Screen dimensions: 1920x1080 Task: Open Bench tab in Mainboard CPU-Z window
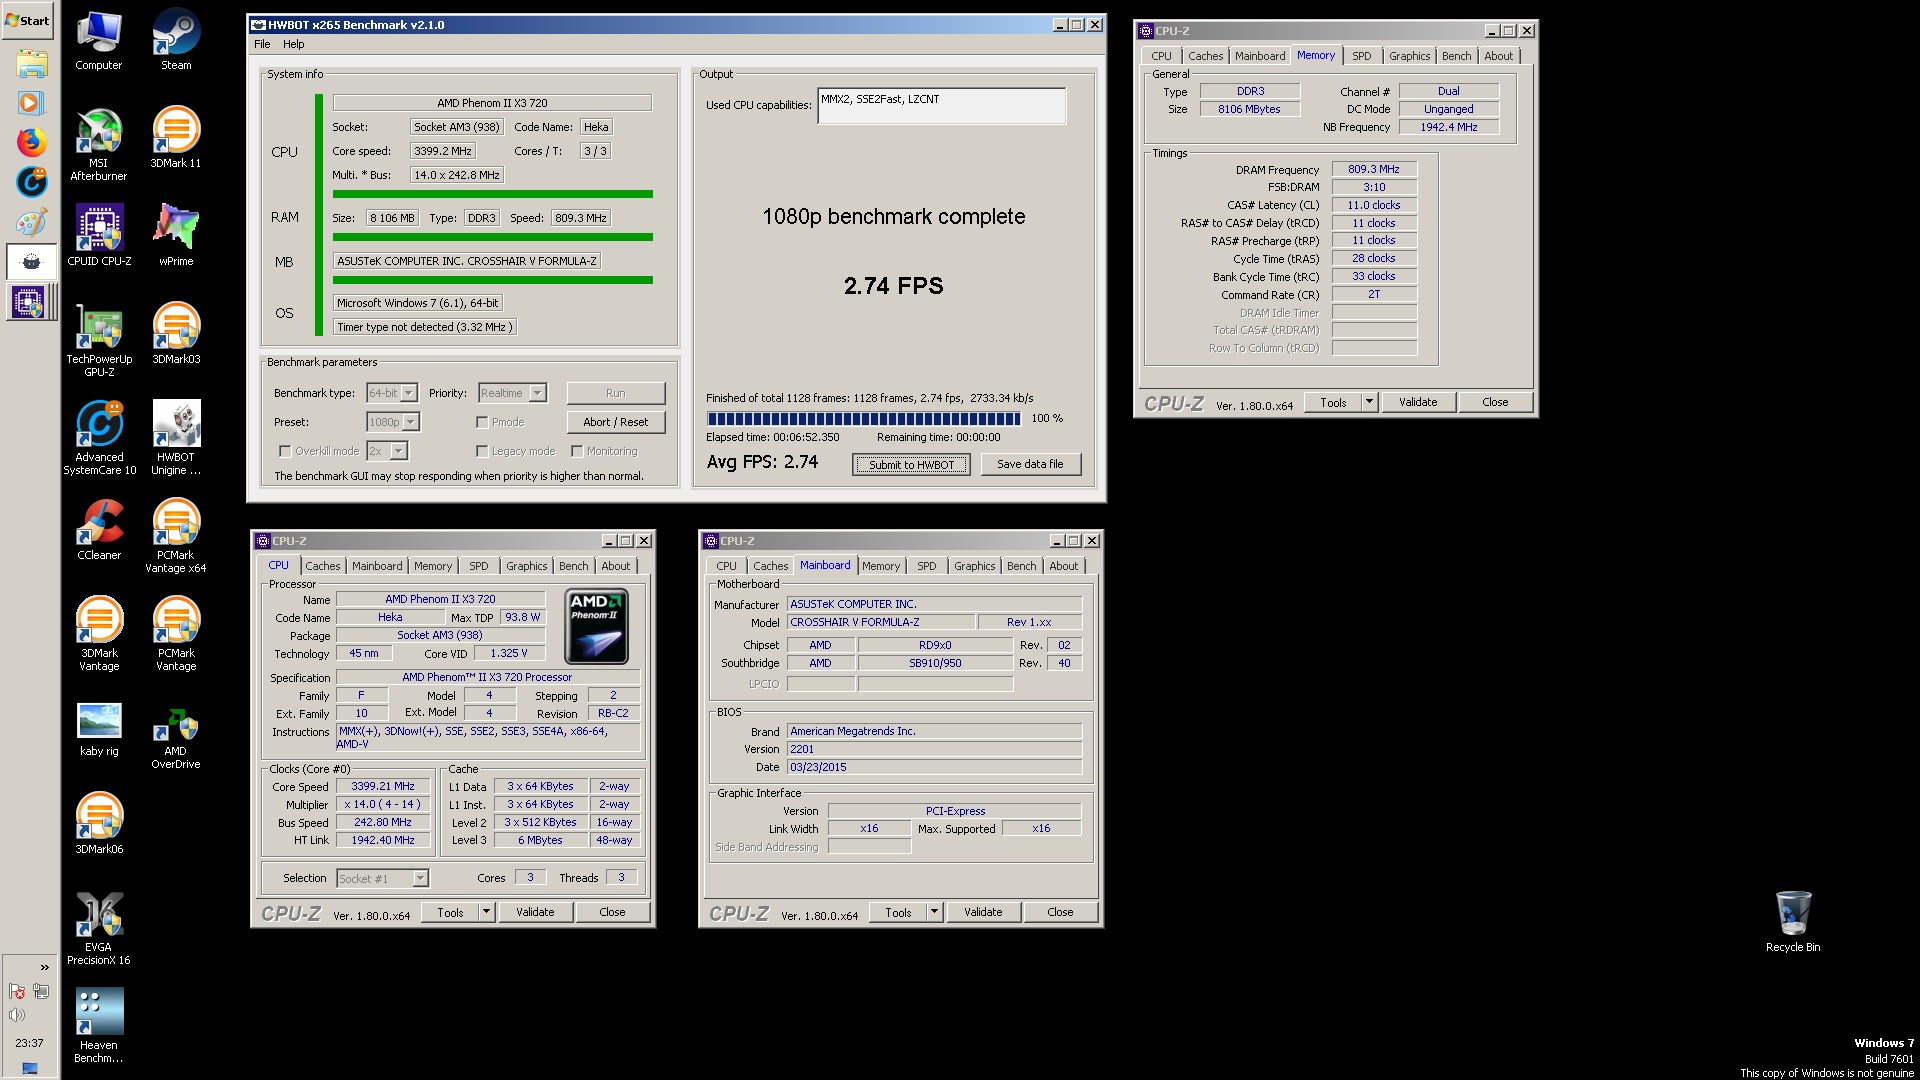[x=1022, y=566]
